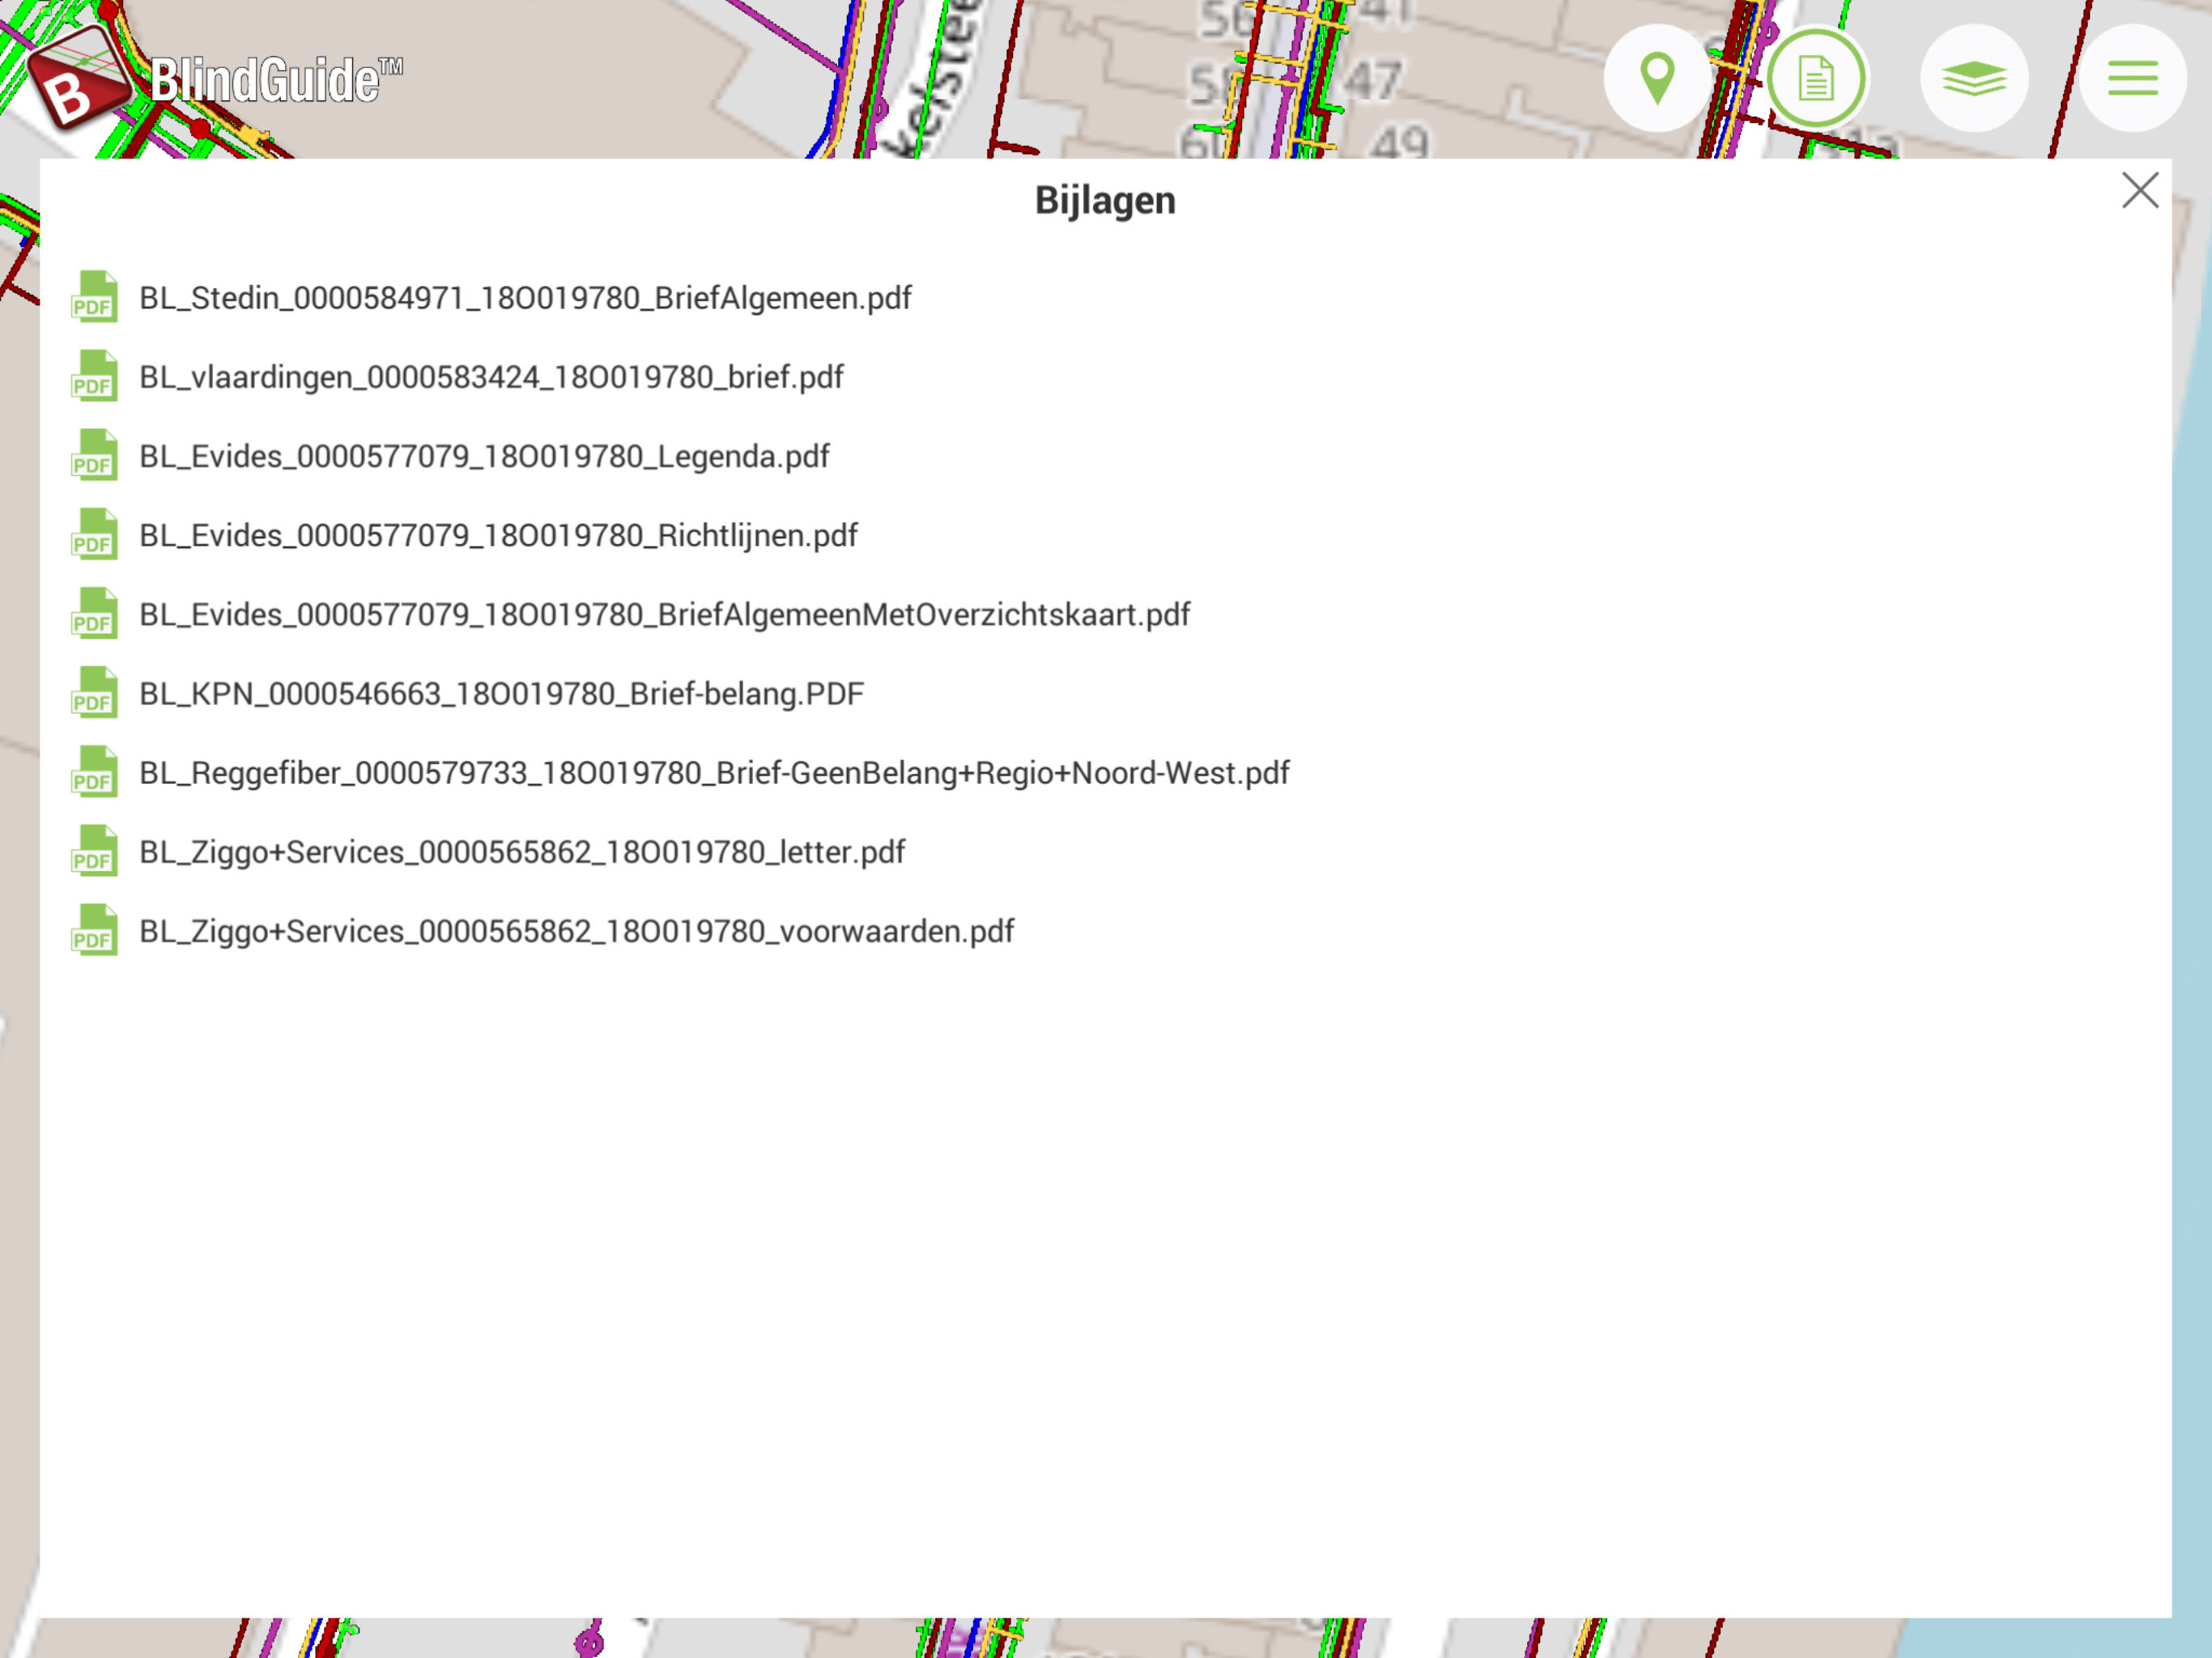Open the map layers icon
Screen dimensions: 2212x1658
click(1973, 78)
